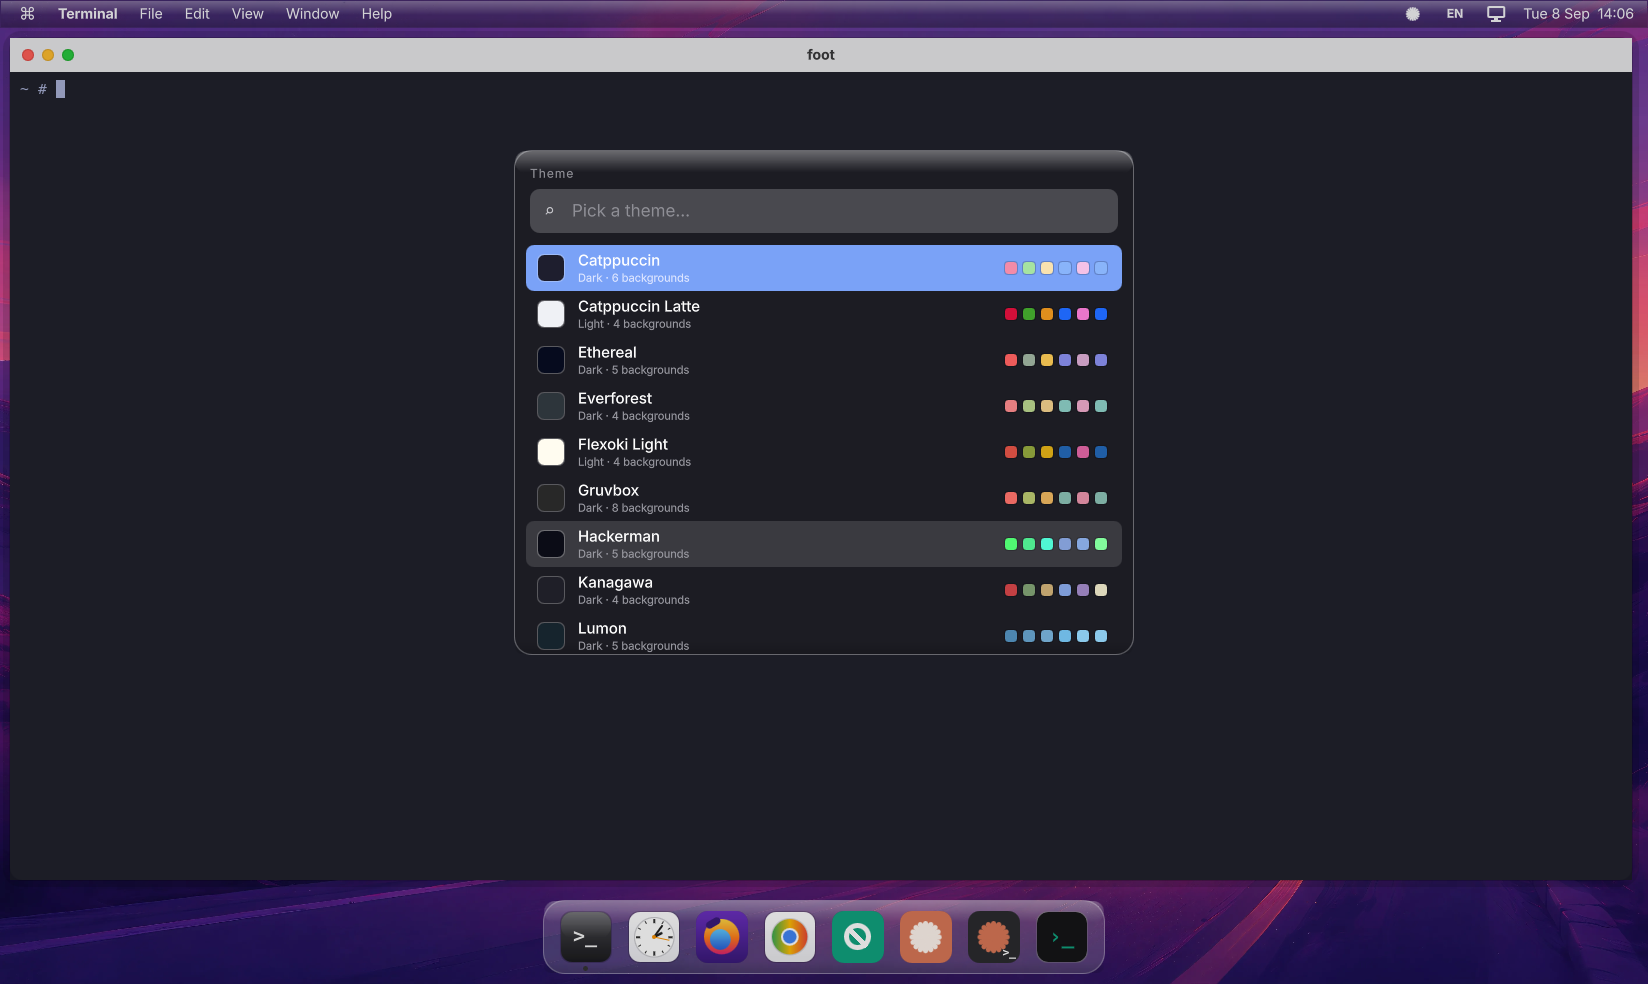Click Everforest grey-green background swatch
Viewport: 1648px width, 984px height.
551,406
